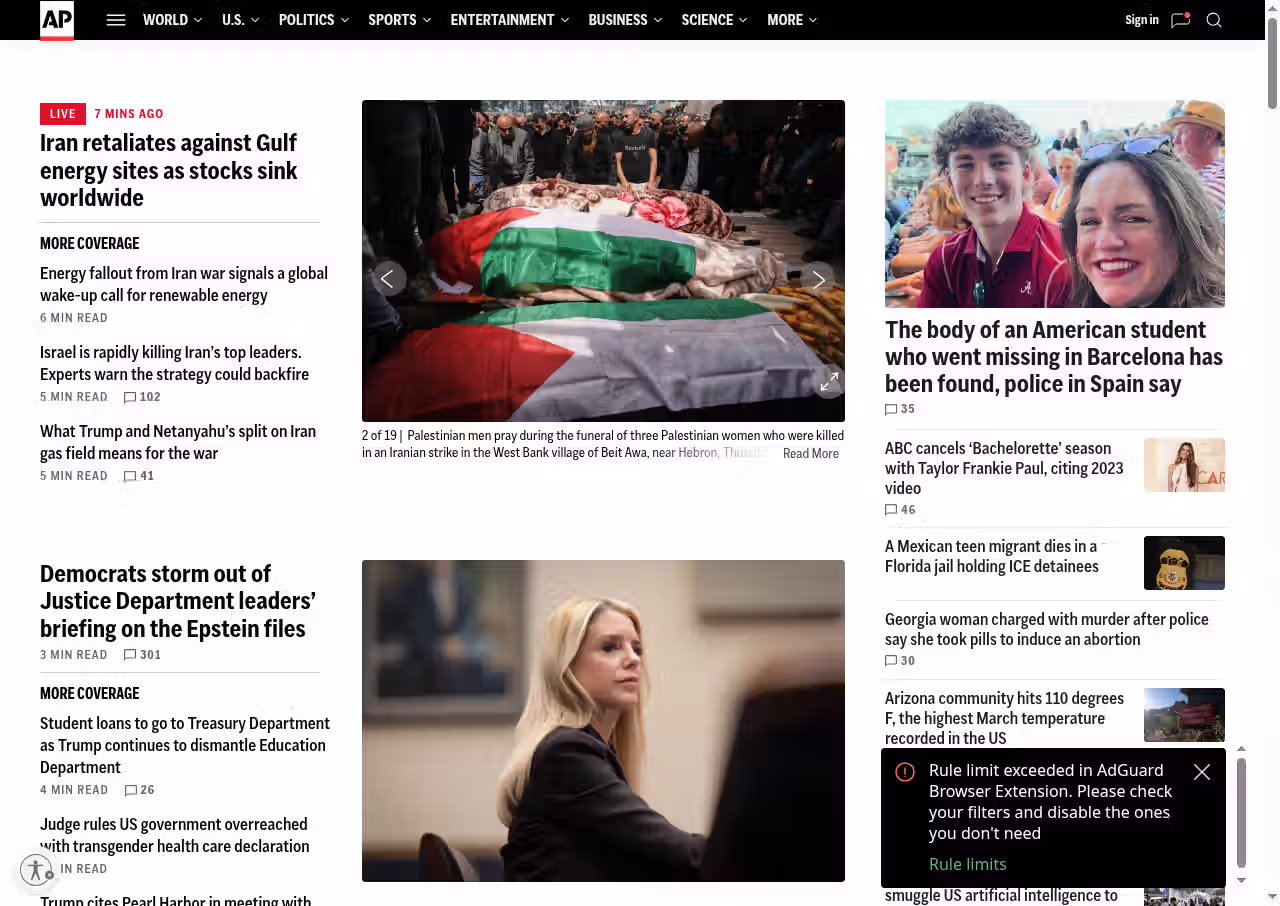Expand the More navigation dropdown
This screenshot has height=906, width=1280.
coord(791,20)
